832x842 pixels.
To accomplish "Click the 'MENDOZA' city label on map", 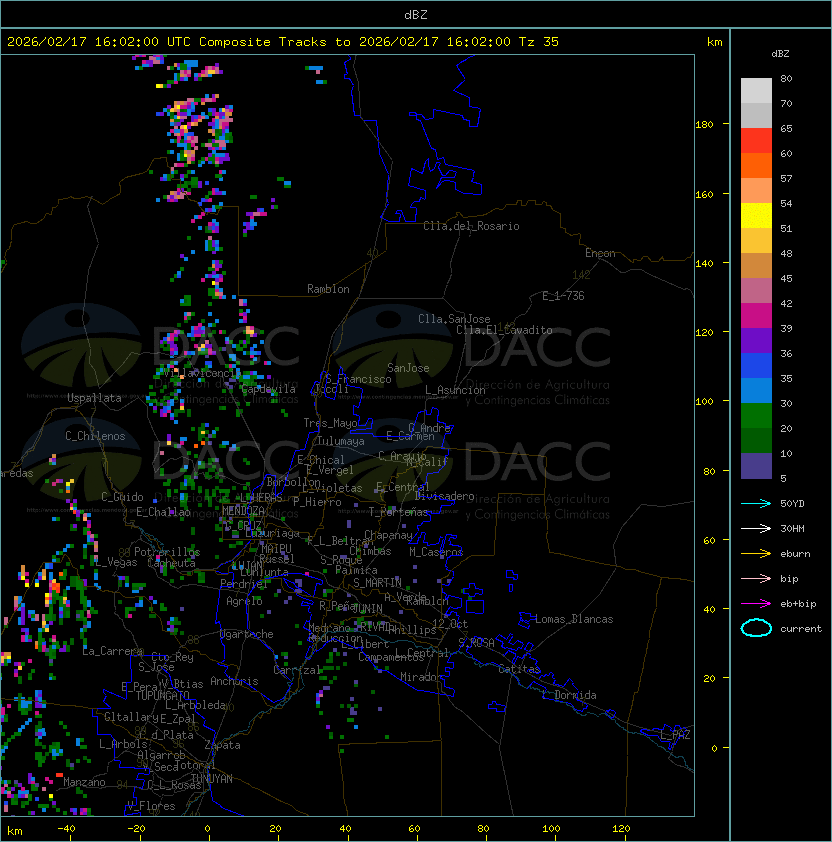I will coord(243,510).
